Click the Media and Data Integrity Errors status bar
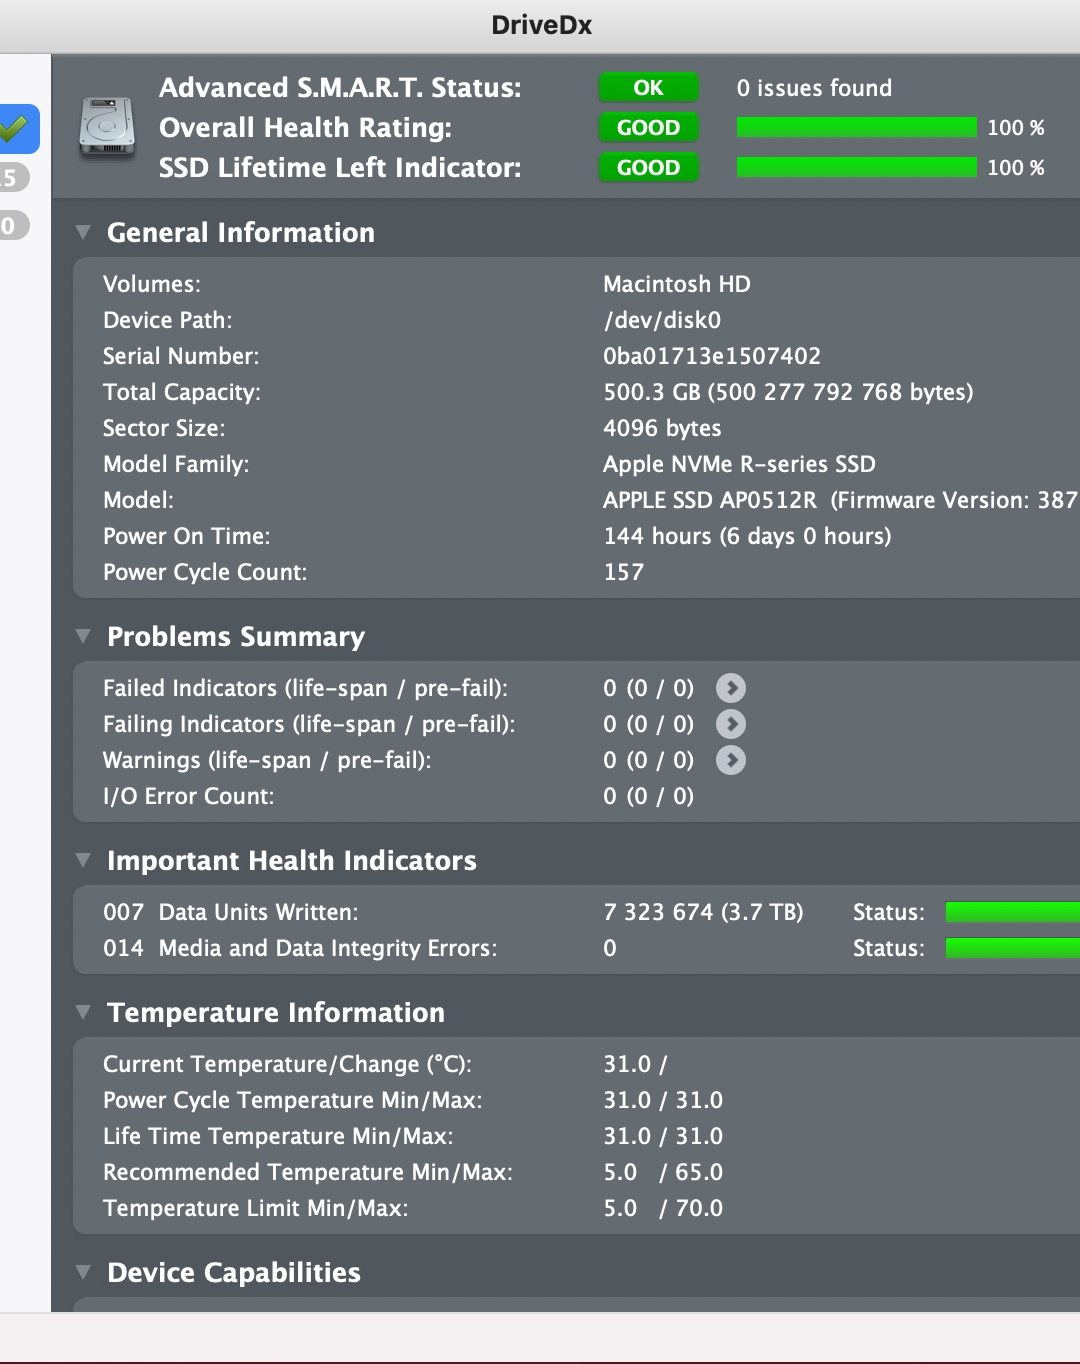 coord(1011,947)
